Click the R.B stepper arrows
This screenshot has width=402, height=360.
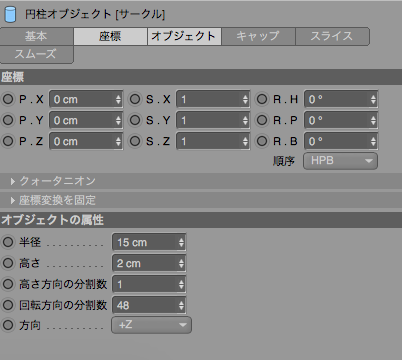(x=373, y=141)
